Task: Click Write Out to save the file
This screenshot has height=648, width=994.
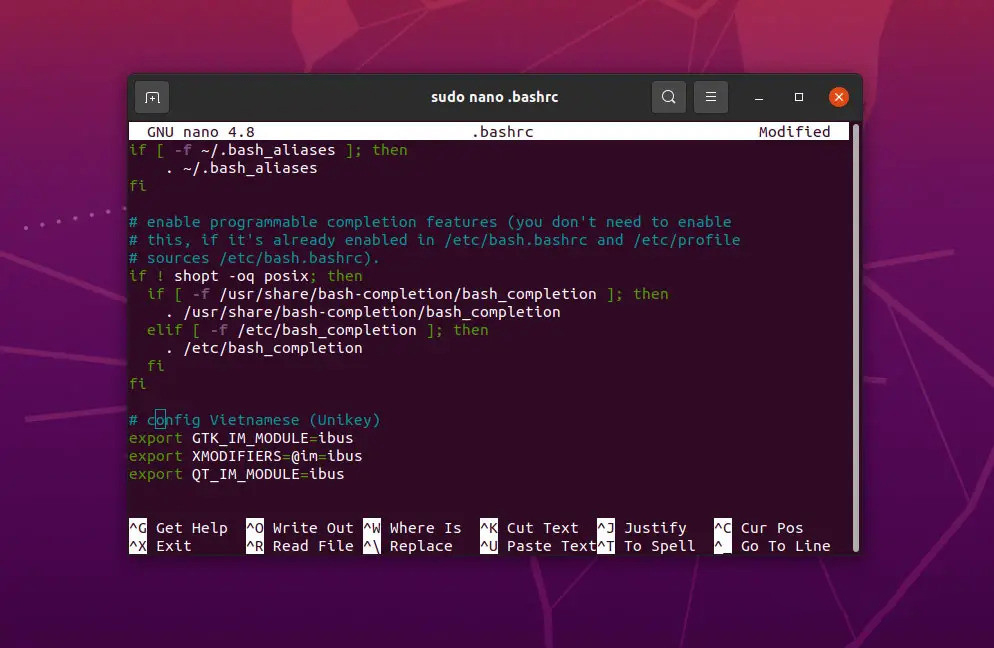Action: [313, 528]
